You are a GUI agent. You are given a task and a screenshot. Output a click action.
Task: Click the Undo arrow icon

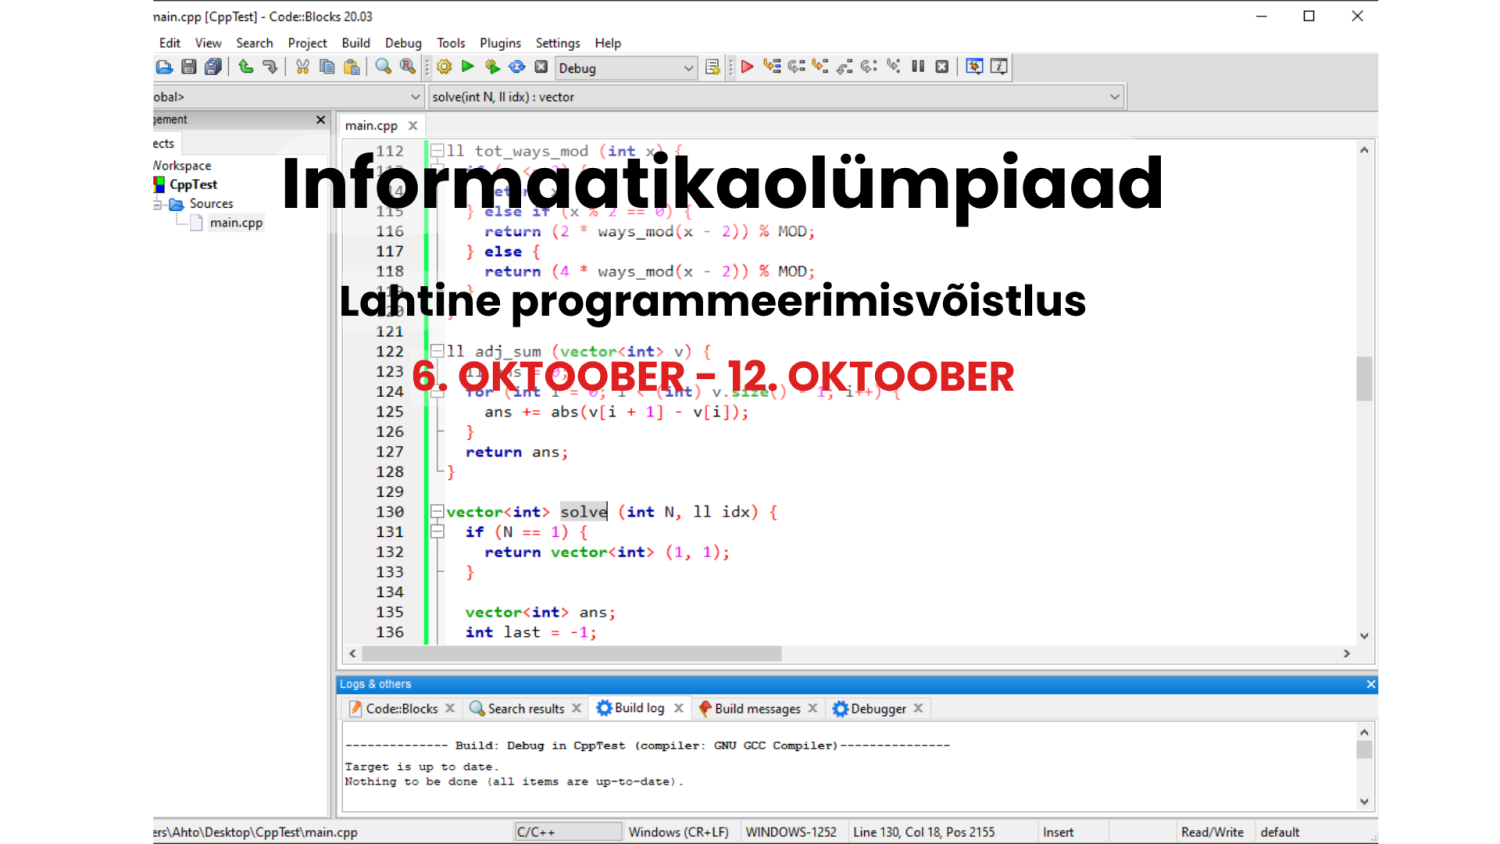click(246, 67)
